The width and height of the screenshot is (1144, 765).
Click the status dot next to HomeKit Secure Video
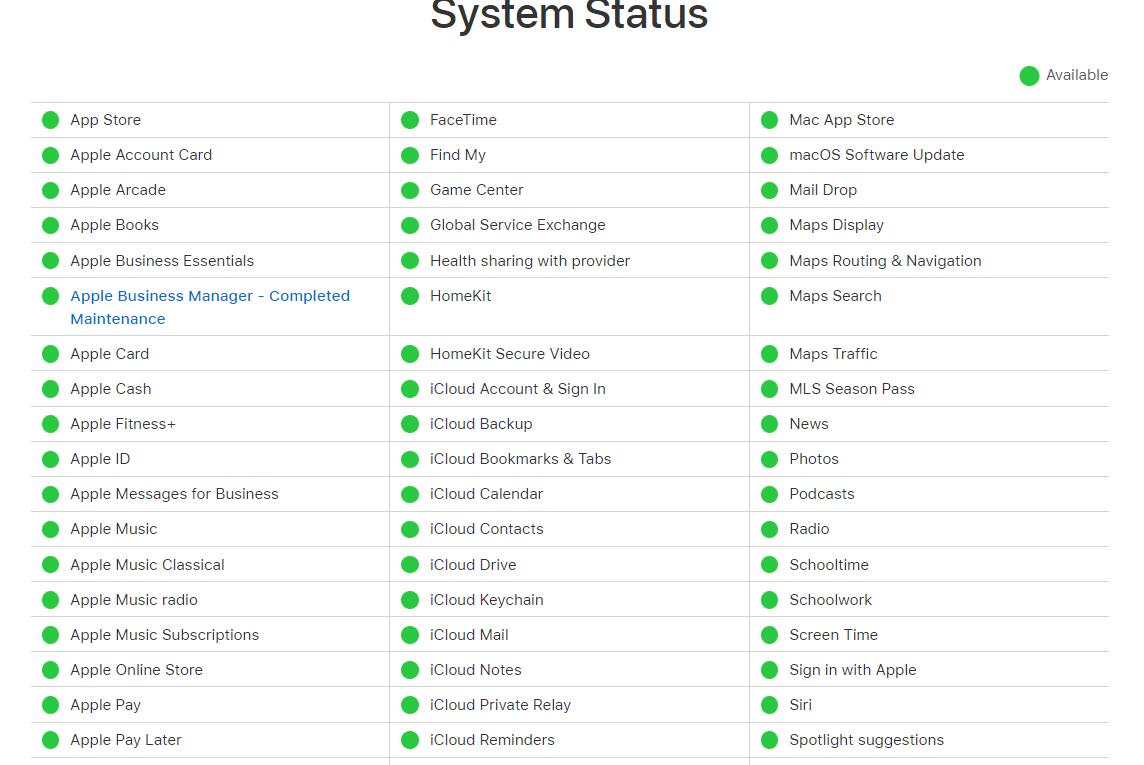coord(410,354)
